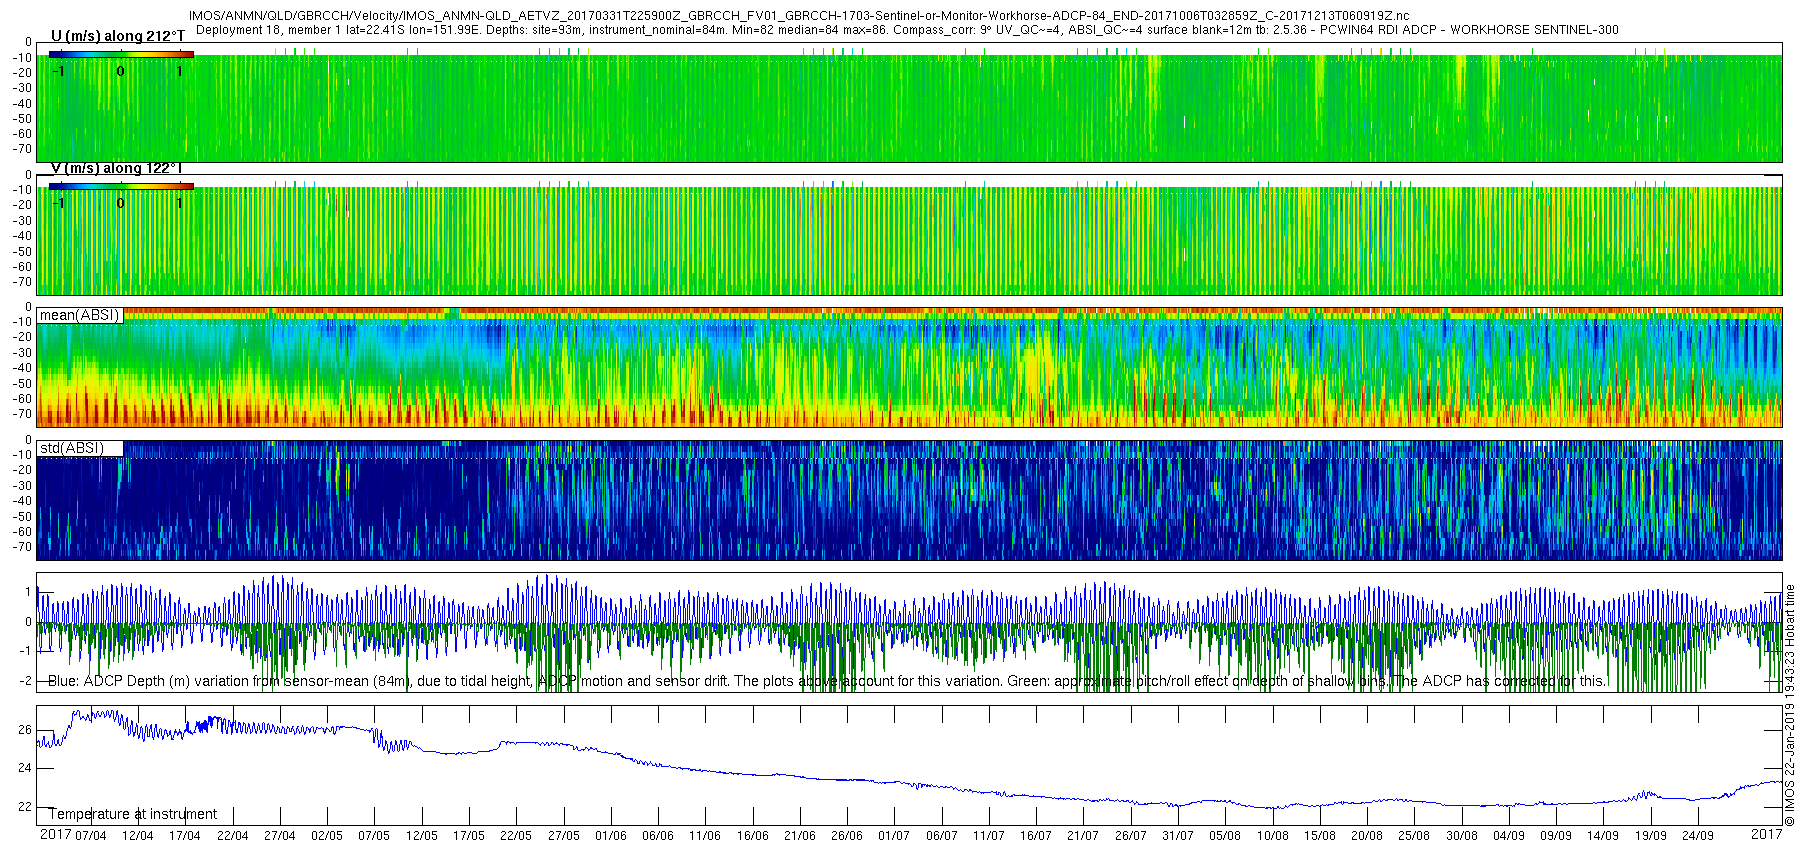The height and width of the screenshot is (850, 1800).
Task: Select the U velocity colorbar
Action: 121,54
